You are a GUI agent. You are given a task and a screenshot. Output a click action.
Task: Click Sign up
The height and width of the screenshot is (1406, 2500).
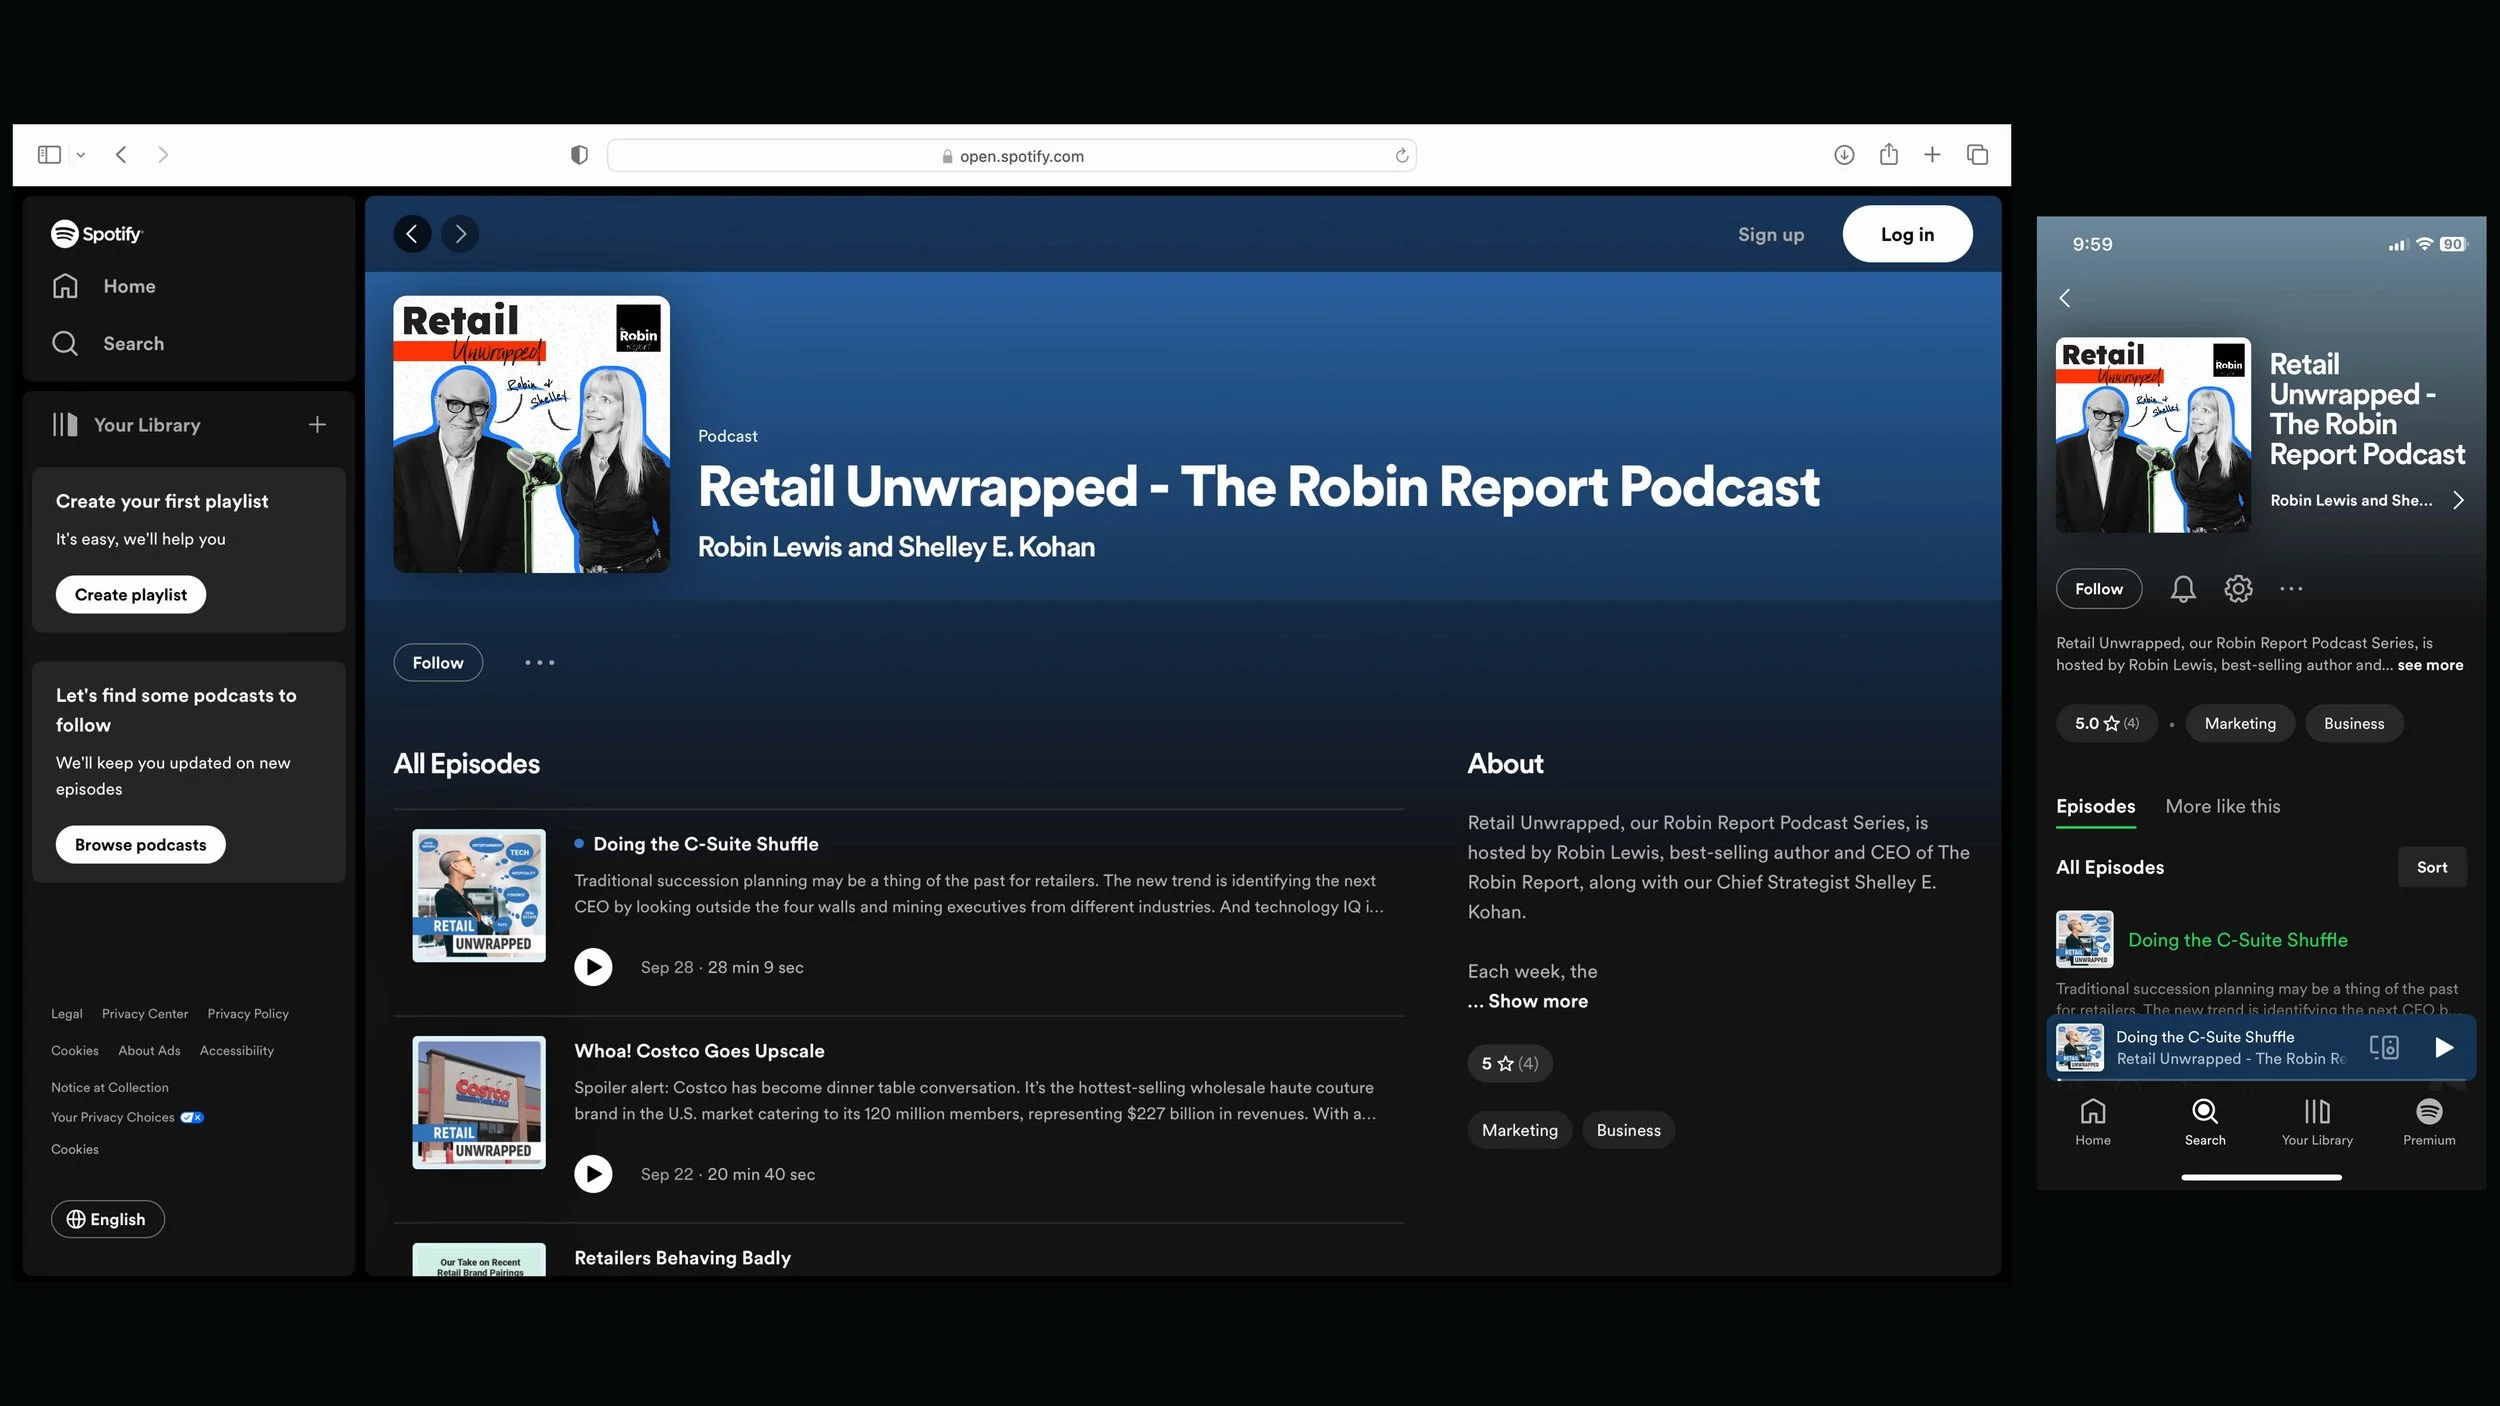click(x=1771, y=235)
